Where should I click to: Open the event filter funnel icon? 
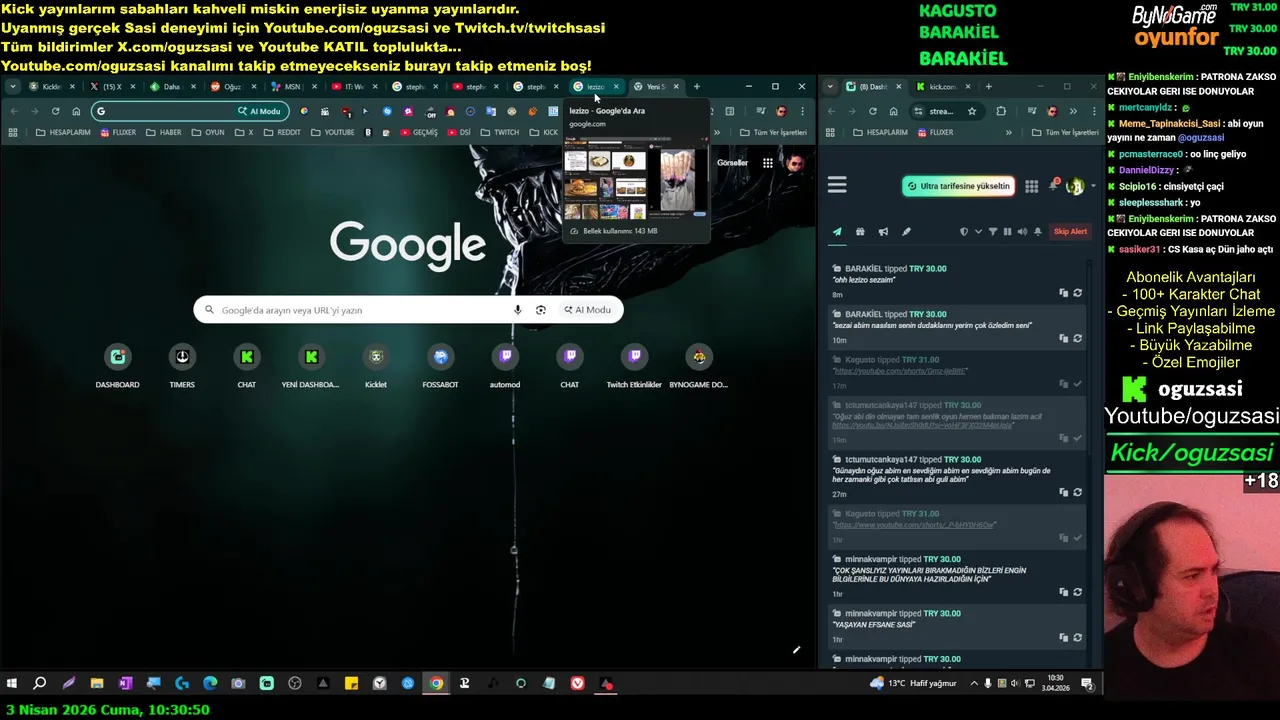coord(993,232)
